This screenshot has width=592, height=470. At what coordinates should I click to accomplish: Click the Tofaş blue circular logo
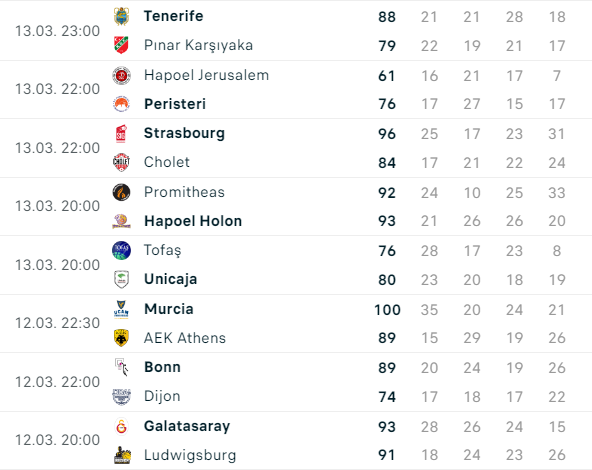coord(121,250)
